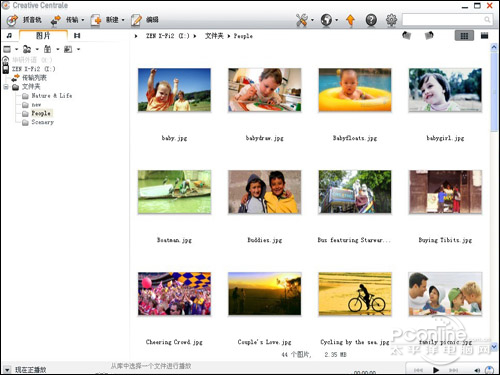Click the edit button in the toolbar
The height and width of the screenshot is (375, 500).
click(x=145, y=20)
